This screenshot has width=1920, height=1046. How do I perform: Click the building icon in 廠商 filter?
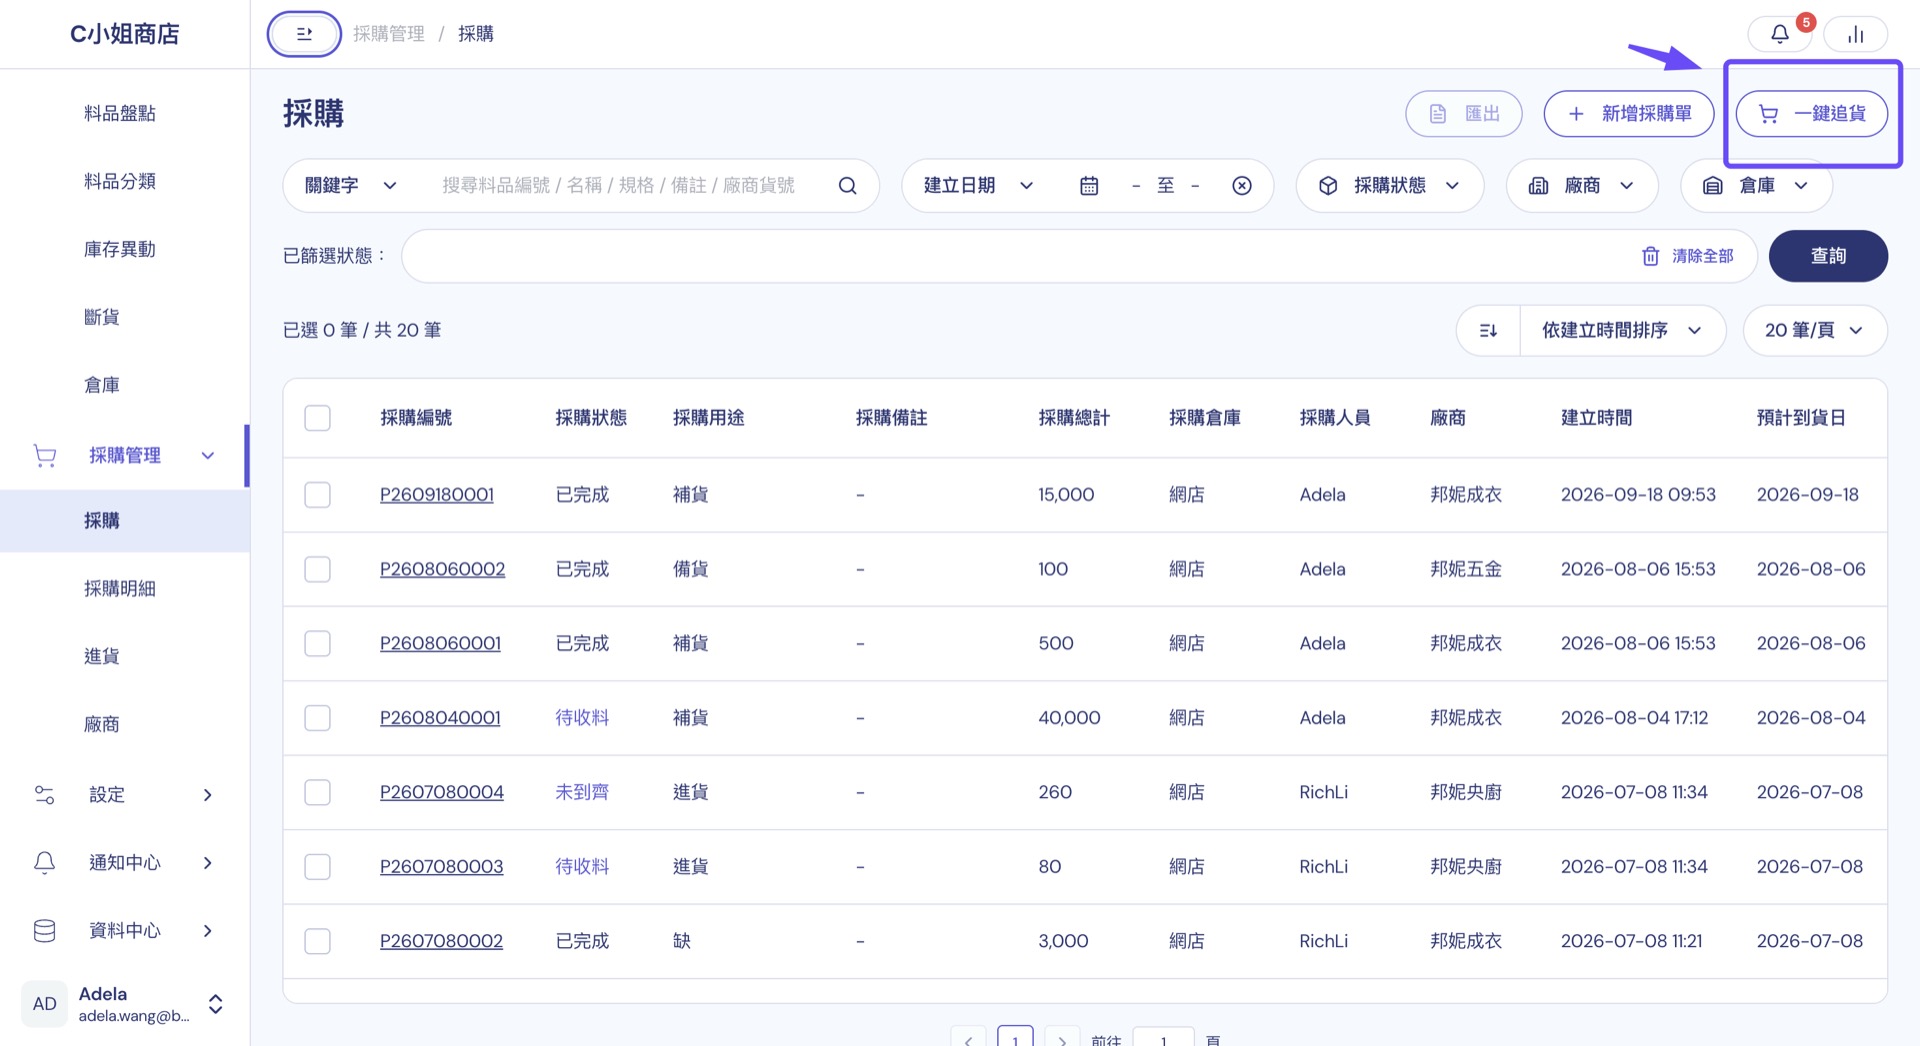1538,185
